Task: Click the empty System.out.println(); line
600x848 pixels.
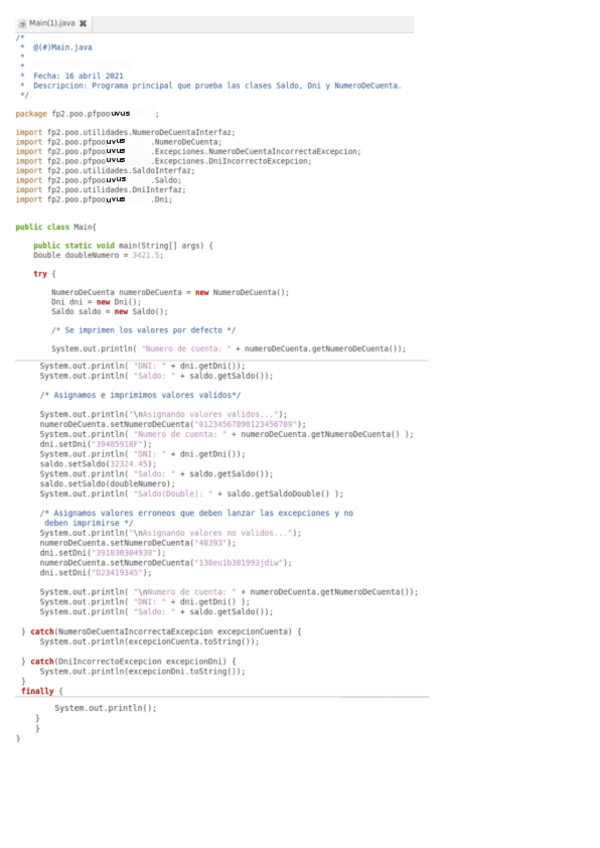Action: (106, 707)
